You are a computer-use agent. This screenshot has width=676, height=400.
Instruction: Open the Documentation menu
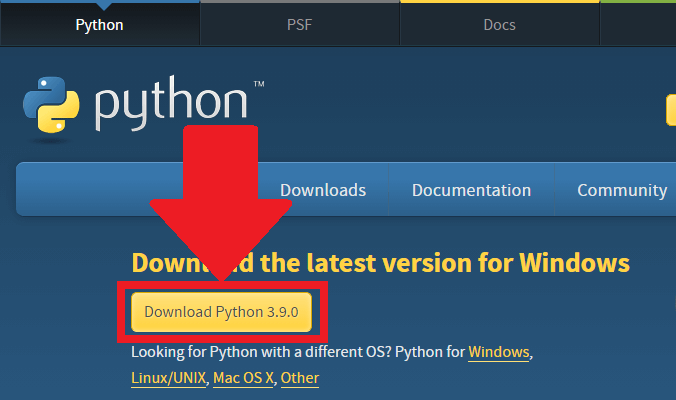click(471, 190)
